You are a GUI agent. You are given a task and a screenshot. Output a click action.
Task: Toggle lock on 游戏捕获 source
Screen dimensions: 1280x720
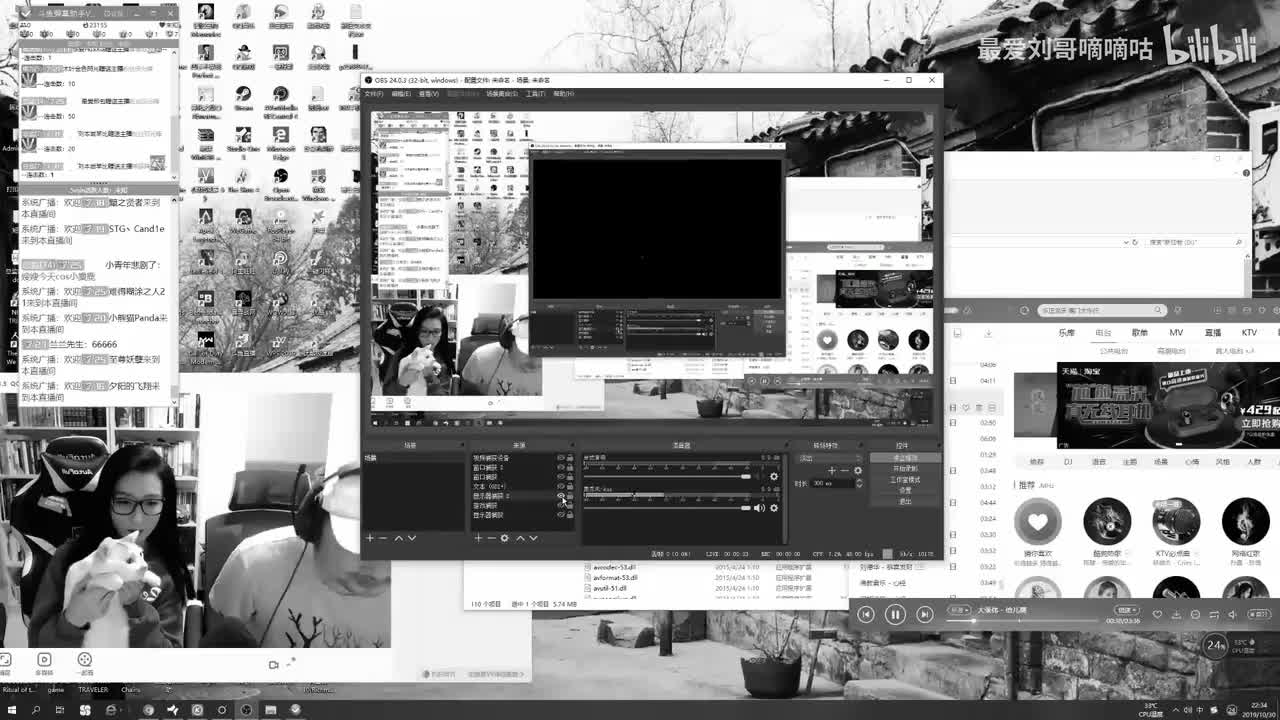[x=570, y=505]
